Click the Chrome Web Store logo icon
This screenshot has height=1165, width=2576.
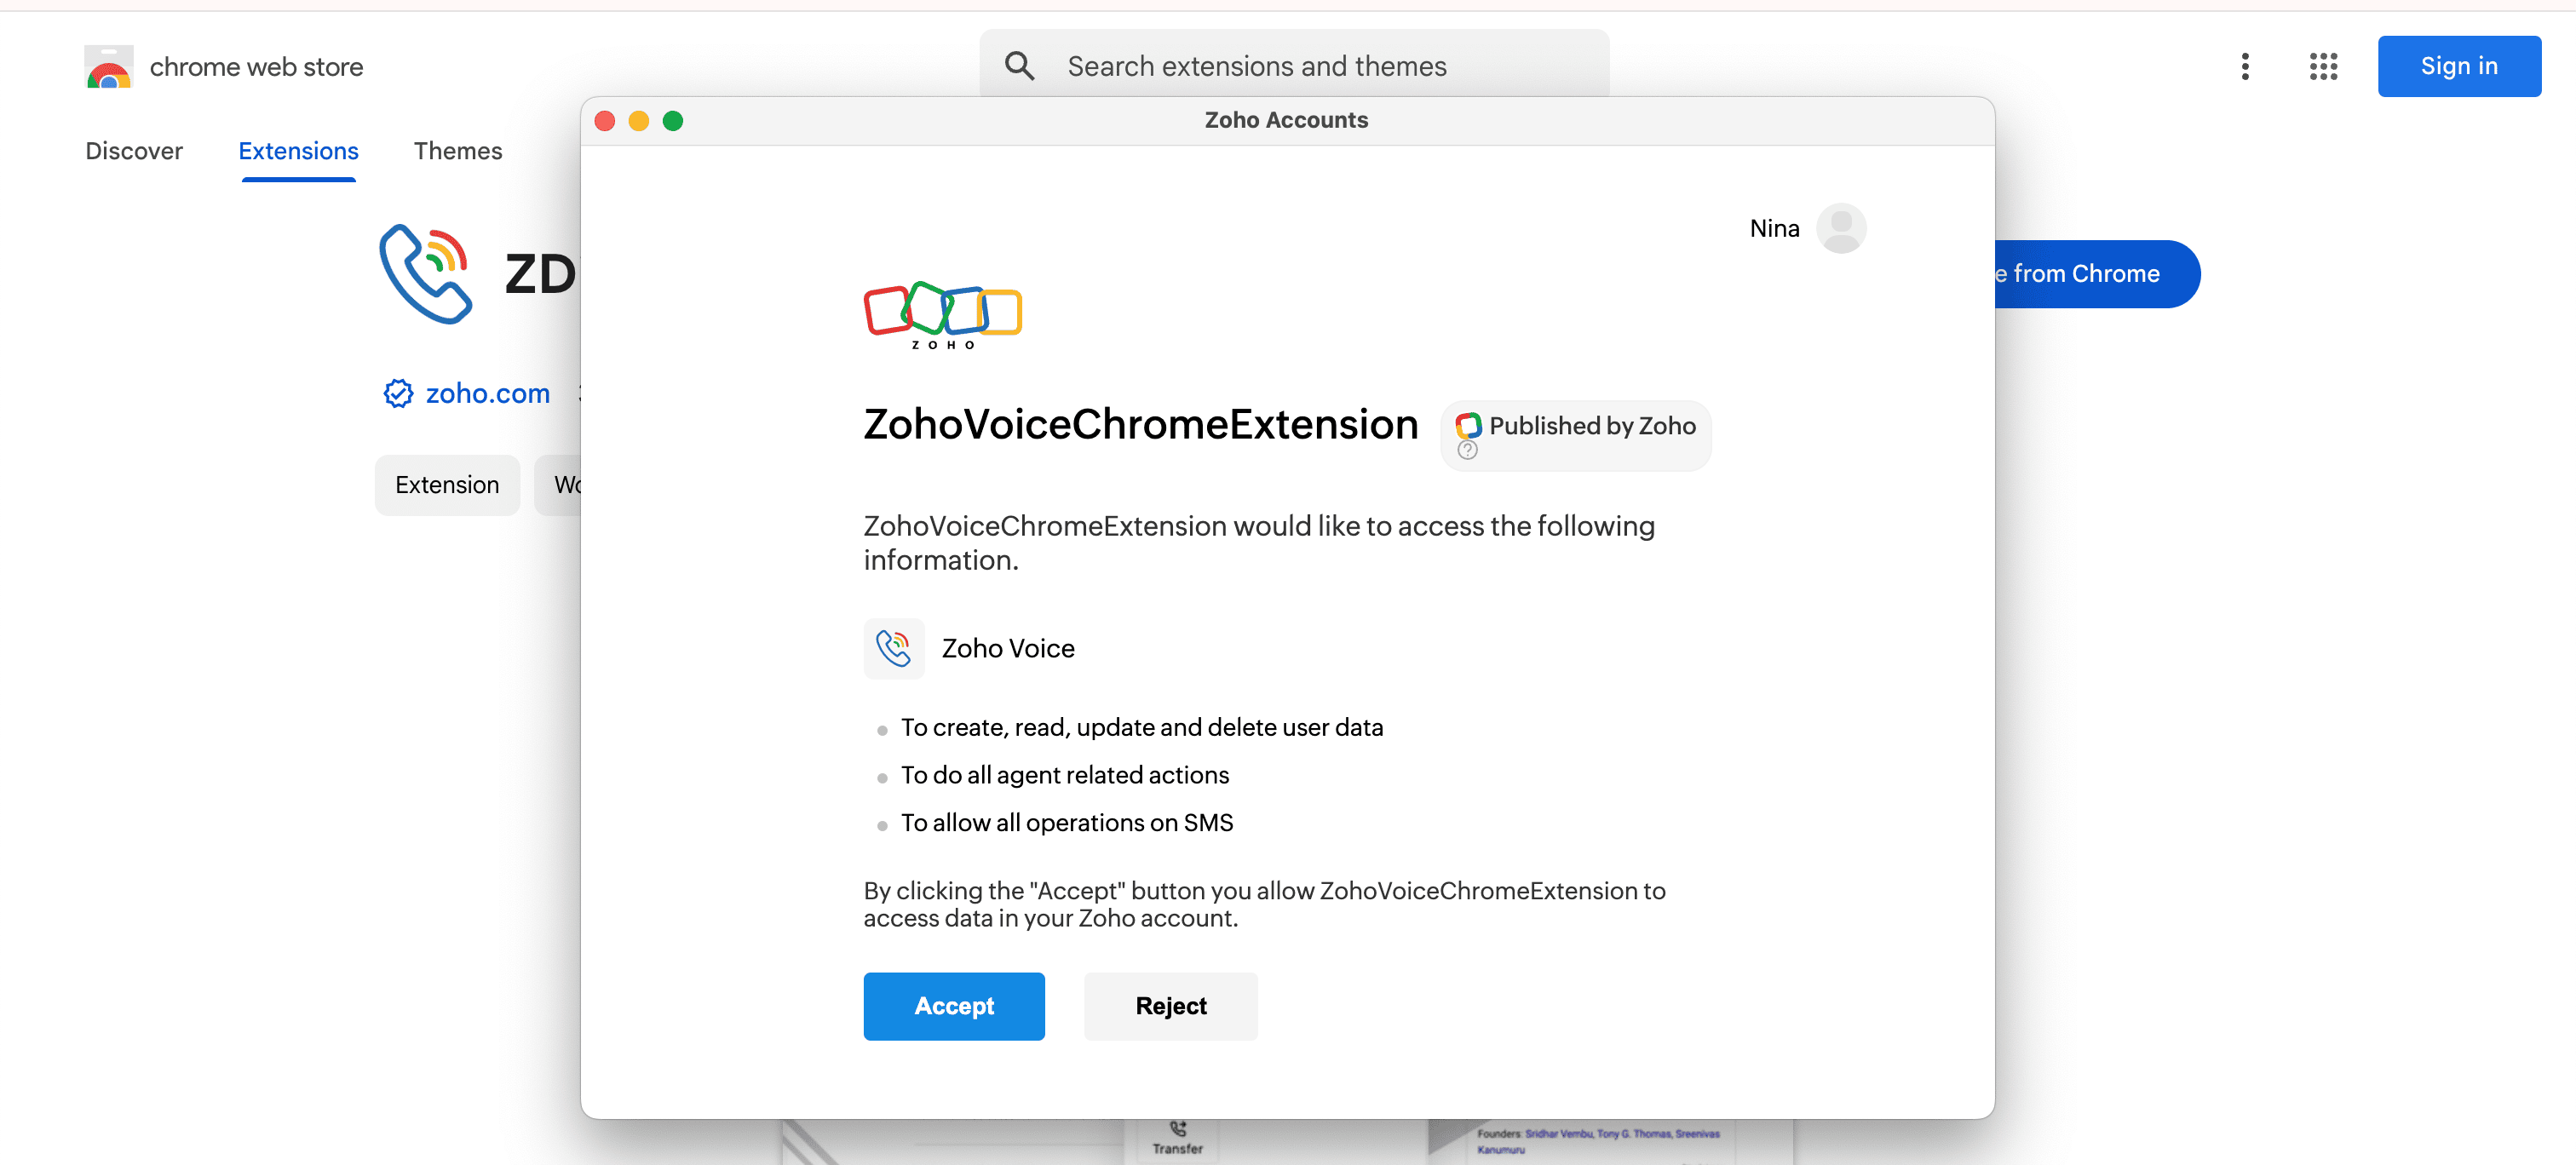(x=109, y=67)
